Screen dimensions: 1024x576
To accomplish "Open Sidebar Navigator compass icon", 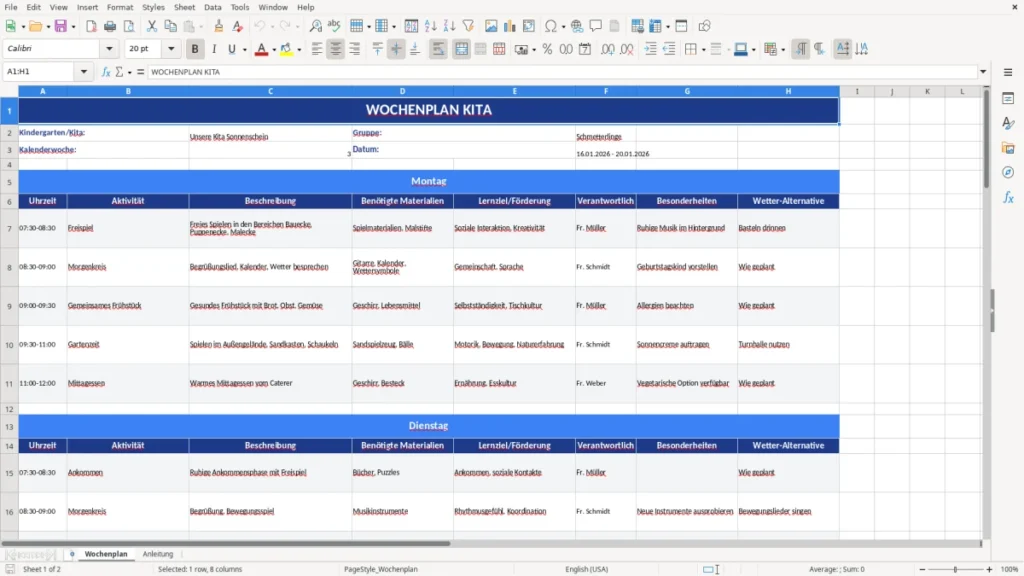I will pyautogui.click(x=1008, y=172).
